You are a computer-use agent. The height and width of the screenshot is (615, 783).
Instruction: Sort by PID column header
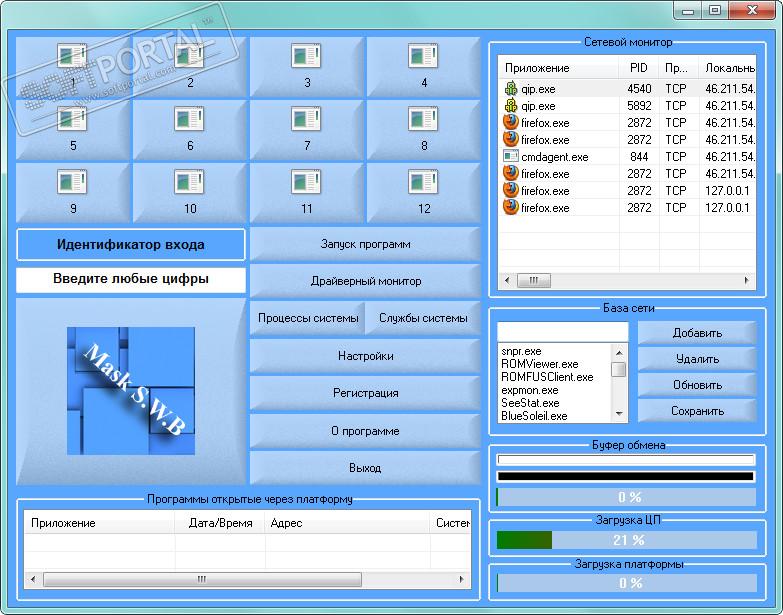pos(639,68)
